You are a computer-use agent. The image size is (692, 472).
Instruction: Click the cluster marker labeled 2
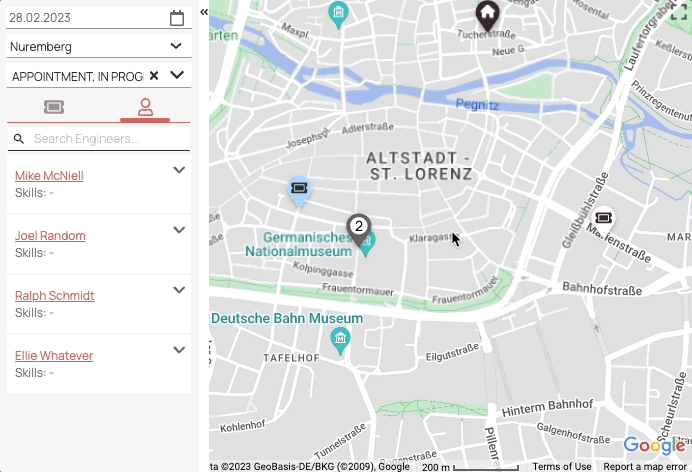point(358,228)
